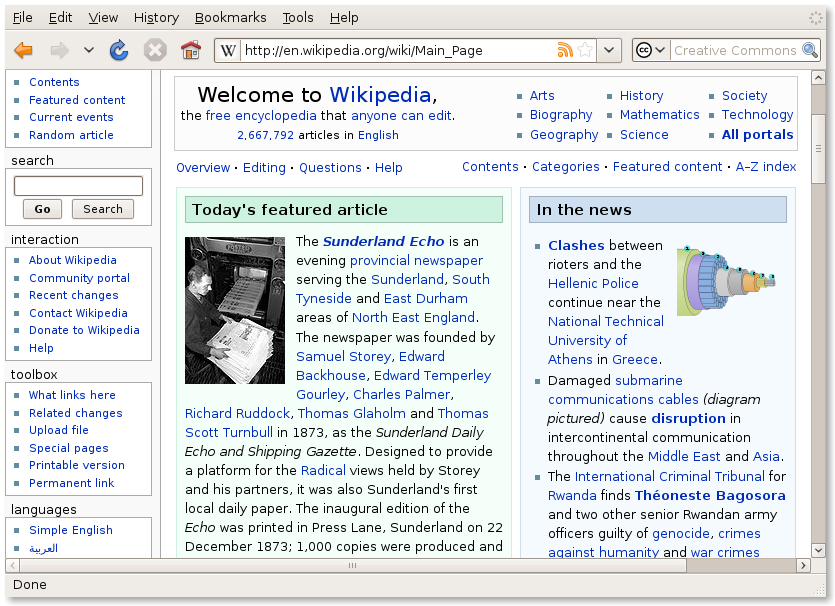Click the vertical scrollbar up arrow
This screenshot has height=606, width=835.
coord(818,78)
